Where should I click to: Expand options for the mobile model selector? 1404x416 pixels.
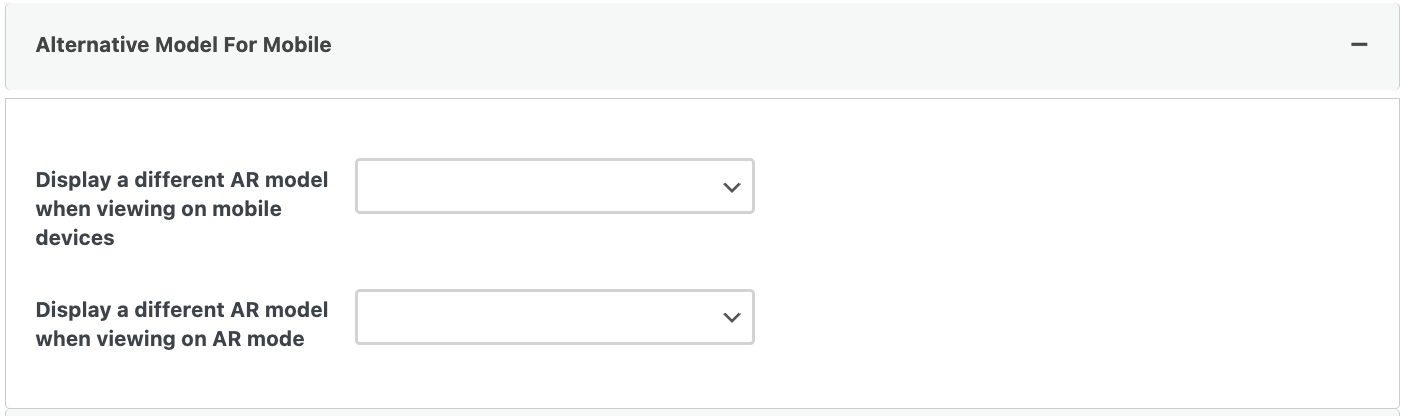tap(554, 186)
